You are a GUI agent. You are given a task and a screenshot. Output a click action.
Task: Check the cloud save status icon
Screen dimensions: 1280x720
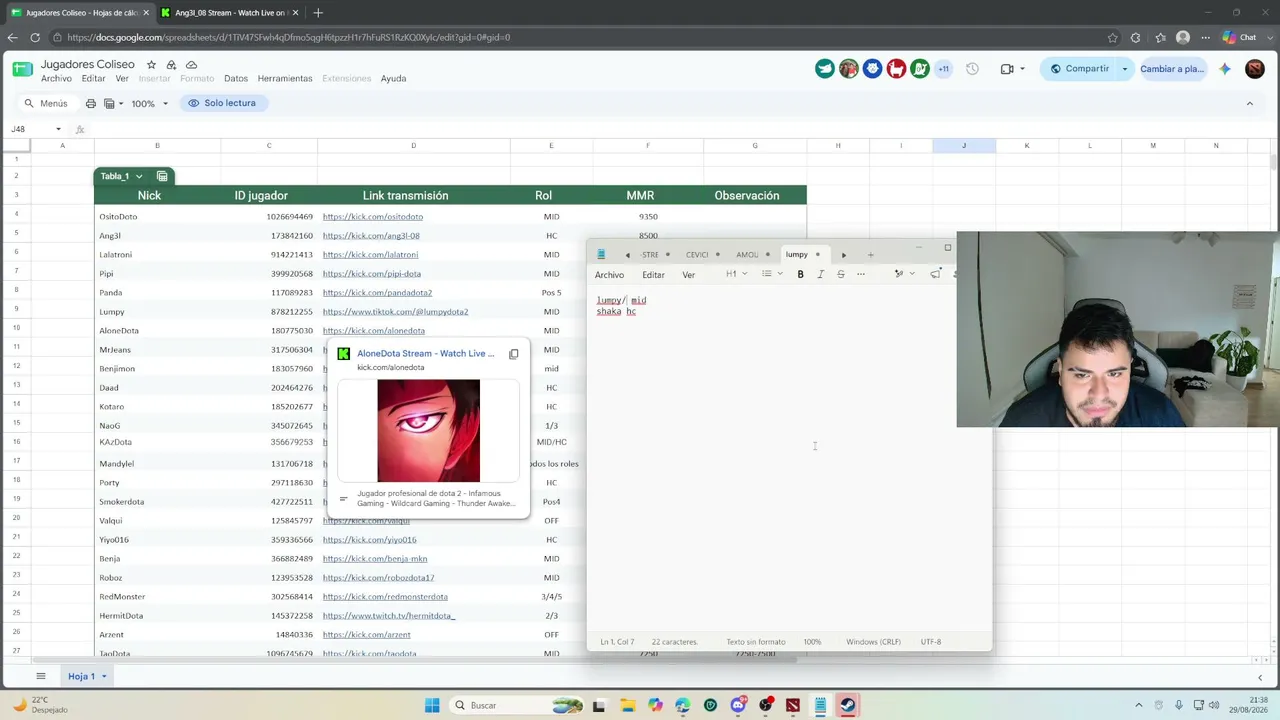[191, 65]
